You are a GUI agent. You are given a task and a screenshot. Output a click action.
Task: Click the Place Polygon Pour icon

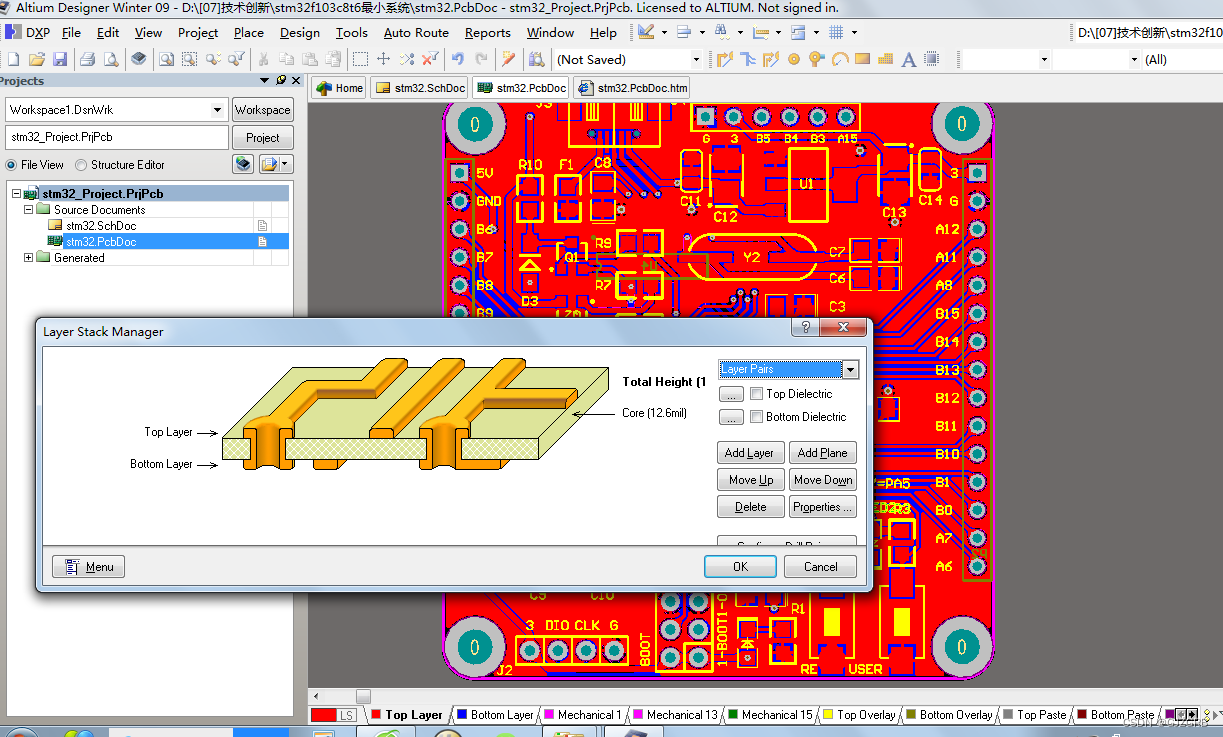click(x=886, y=59)
